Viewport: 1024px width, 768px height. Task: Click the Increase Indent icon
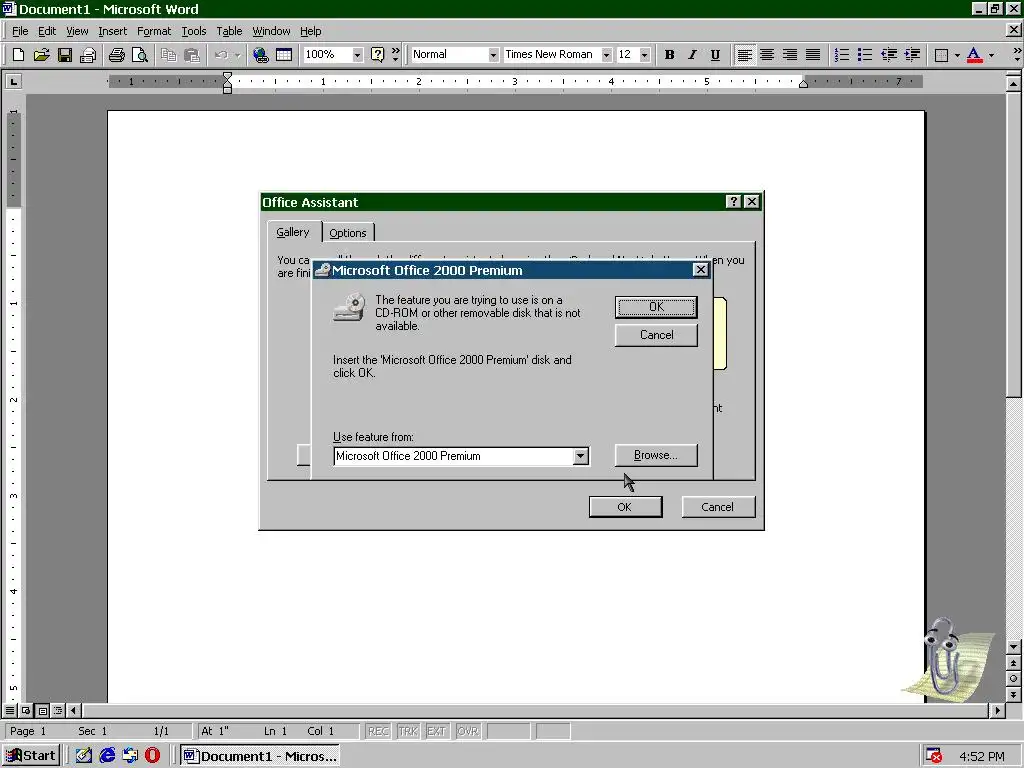pyautogui.click(x=912, y=55)
